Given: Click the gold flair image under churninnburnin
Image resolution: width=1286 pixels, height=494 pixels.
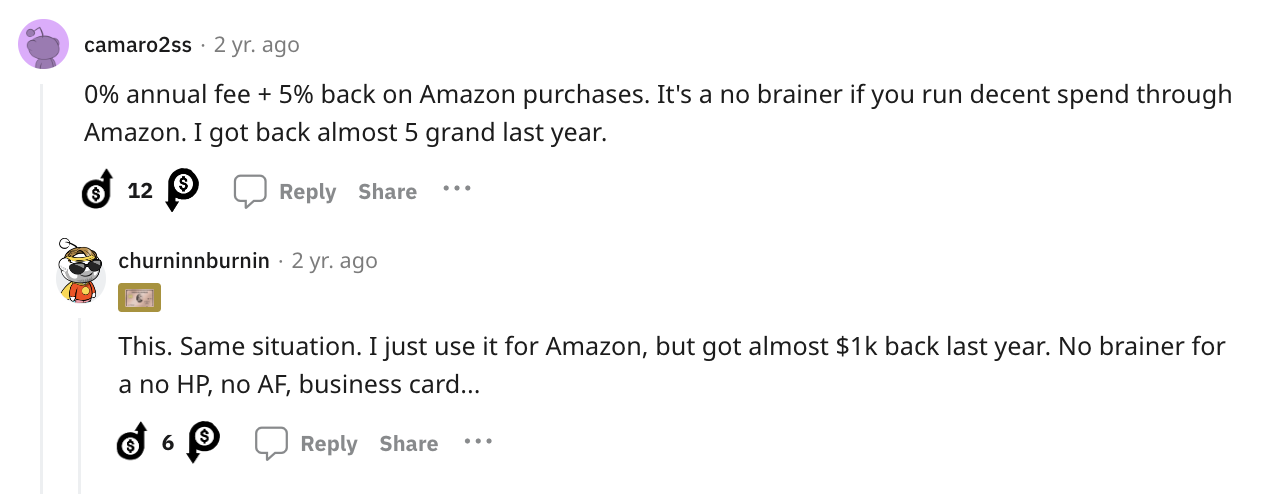Looking at the screenshot, I should 140,298.
